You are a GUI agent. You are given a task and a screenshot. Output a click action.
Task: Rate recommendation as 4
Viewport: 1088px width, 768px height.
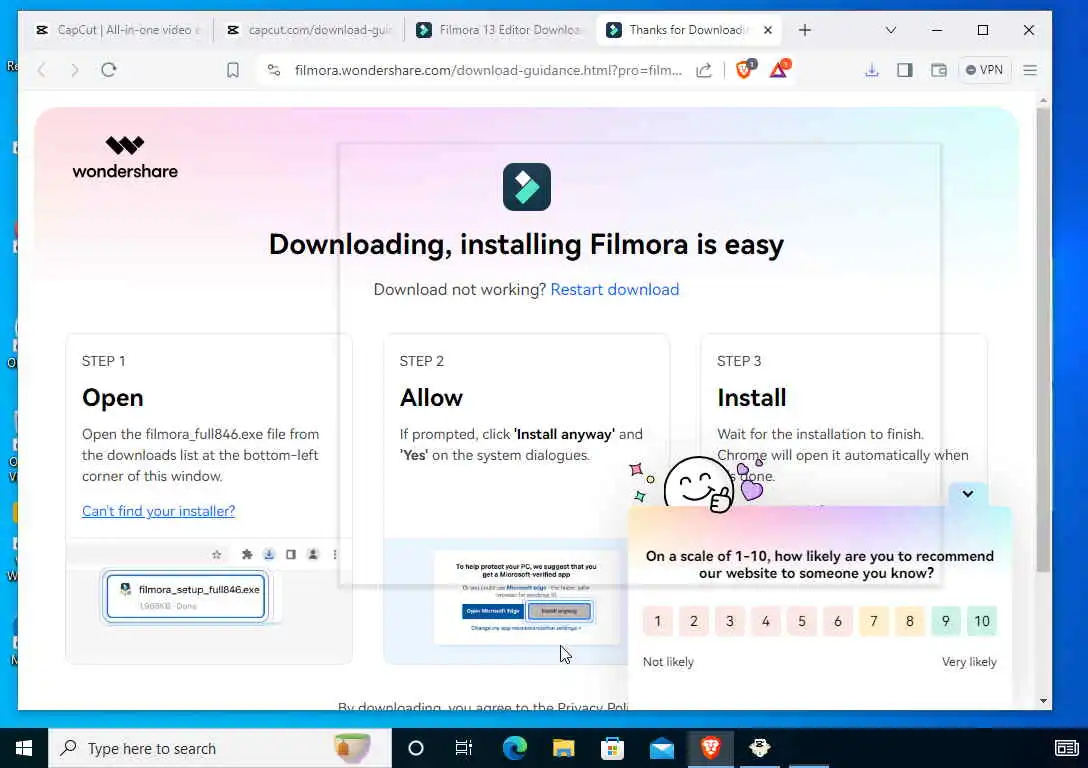pyautogui.click(x=766, y=621)
